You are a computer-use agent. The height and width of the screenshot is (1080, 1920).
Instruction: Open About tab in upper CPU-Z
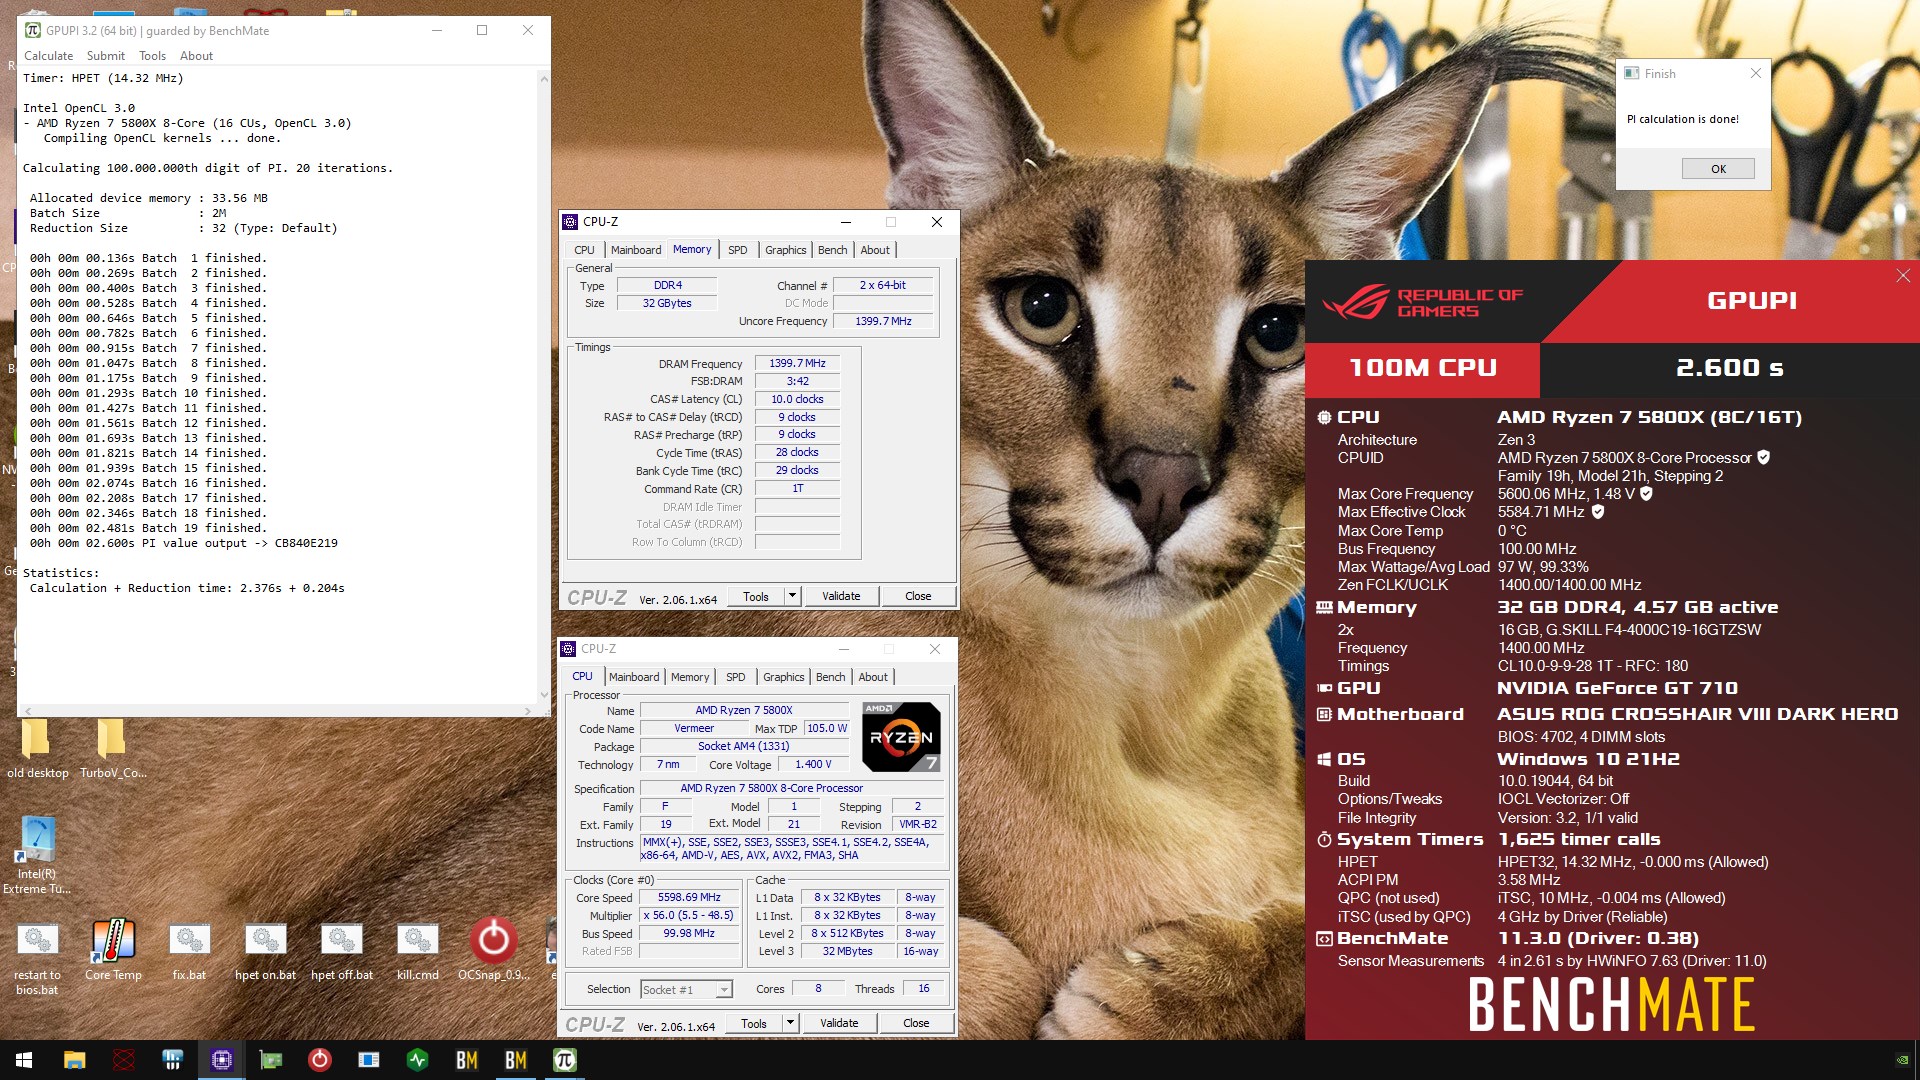point(875,250)
